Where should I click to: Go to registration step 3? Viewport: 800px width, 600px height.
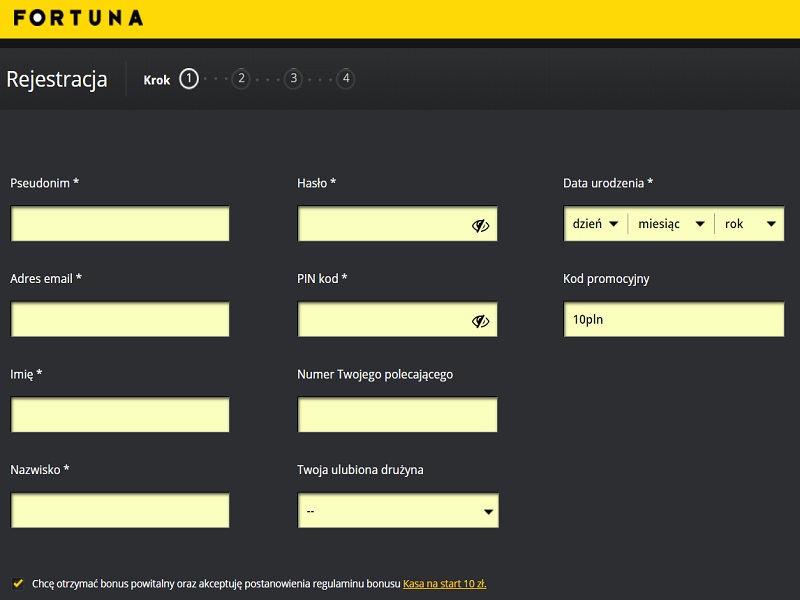click(293, 79)
